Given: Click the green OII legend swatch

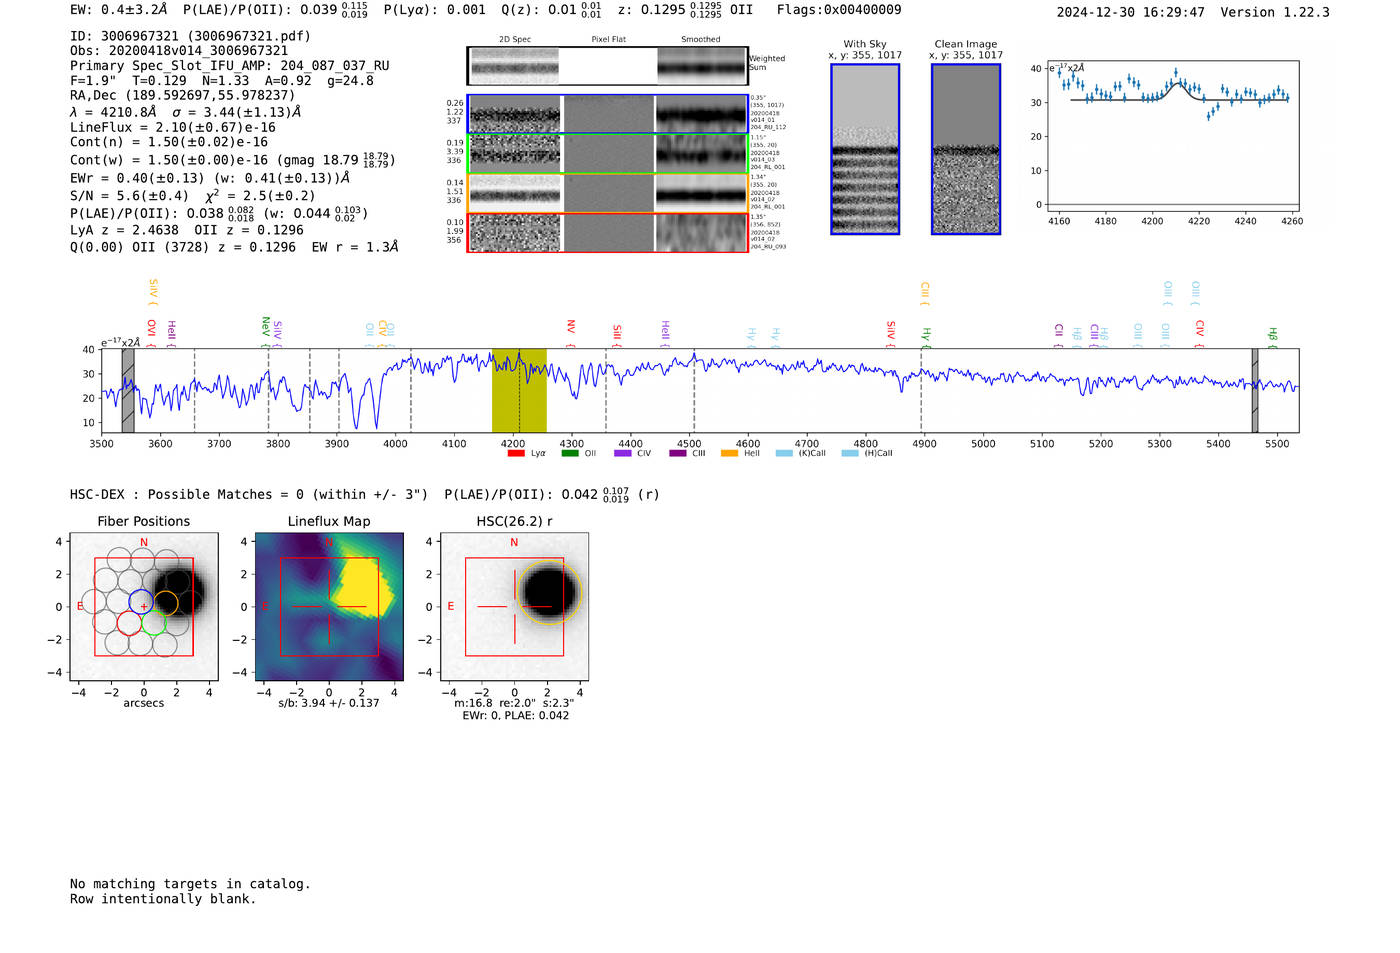Looking at the screenshot, I should (x=569, y=453).
